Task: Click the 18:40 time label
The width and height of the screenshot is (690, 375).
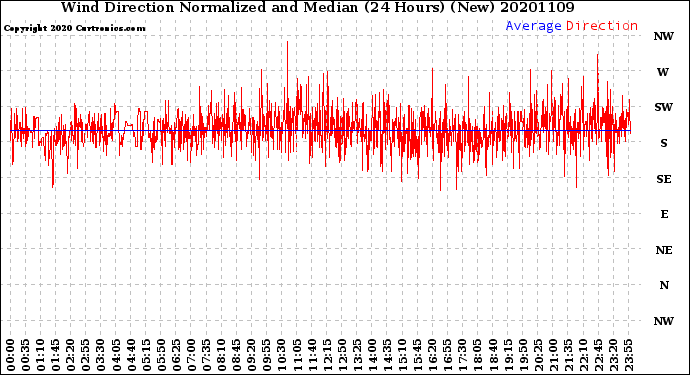Action: click(493, 355)
